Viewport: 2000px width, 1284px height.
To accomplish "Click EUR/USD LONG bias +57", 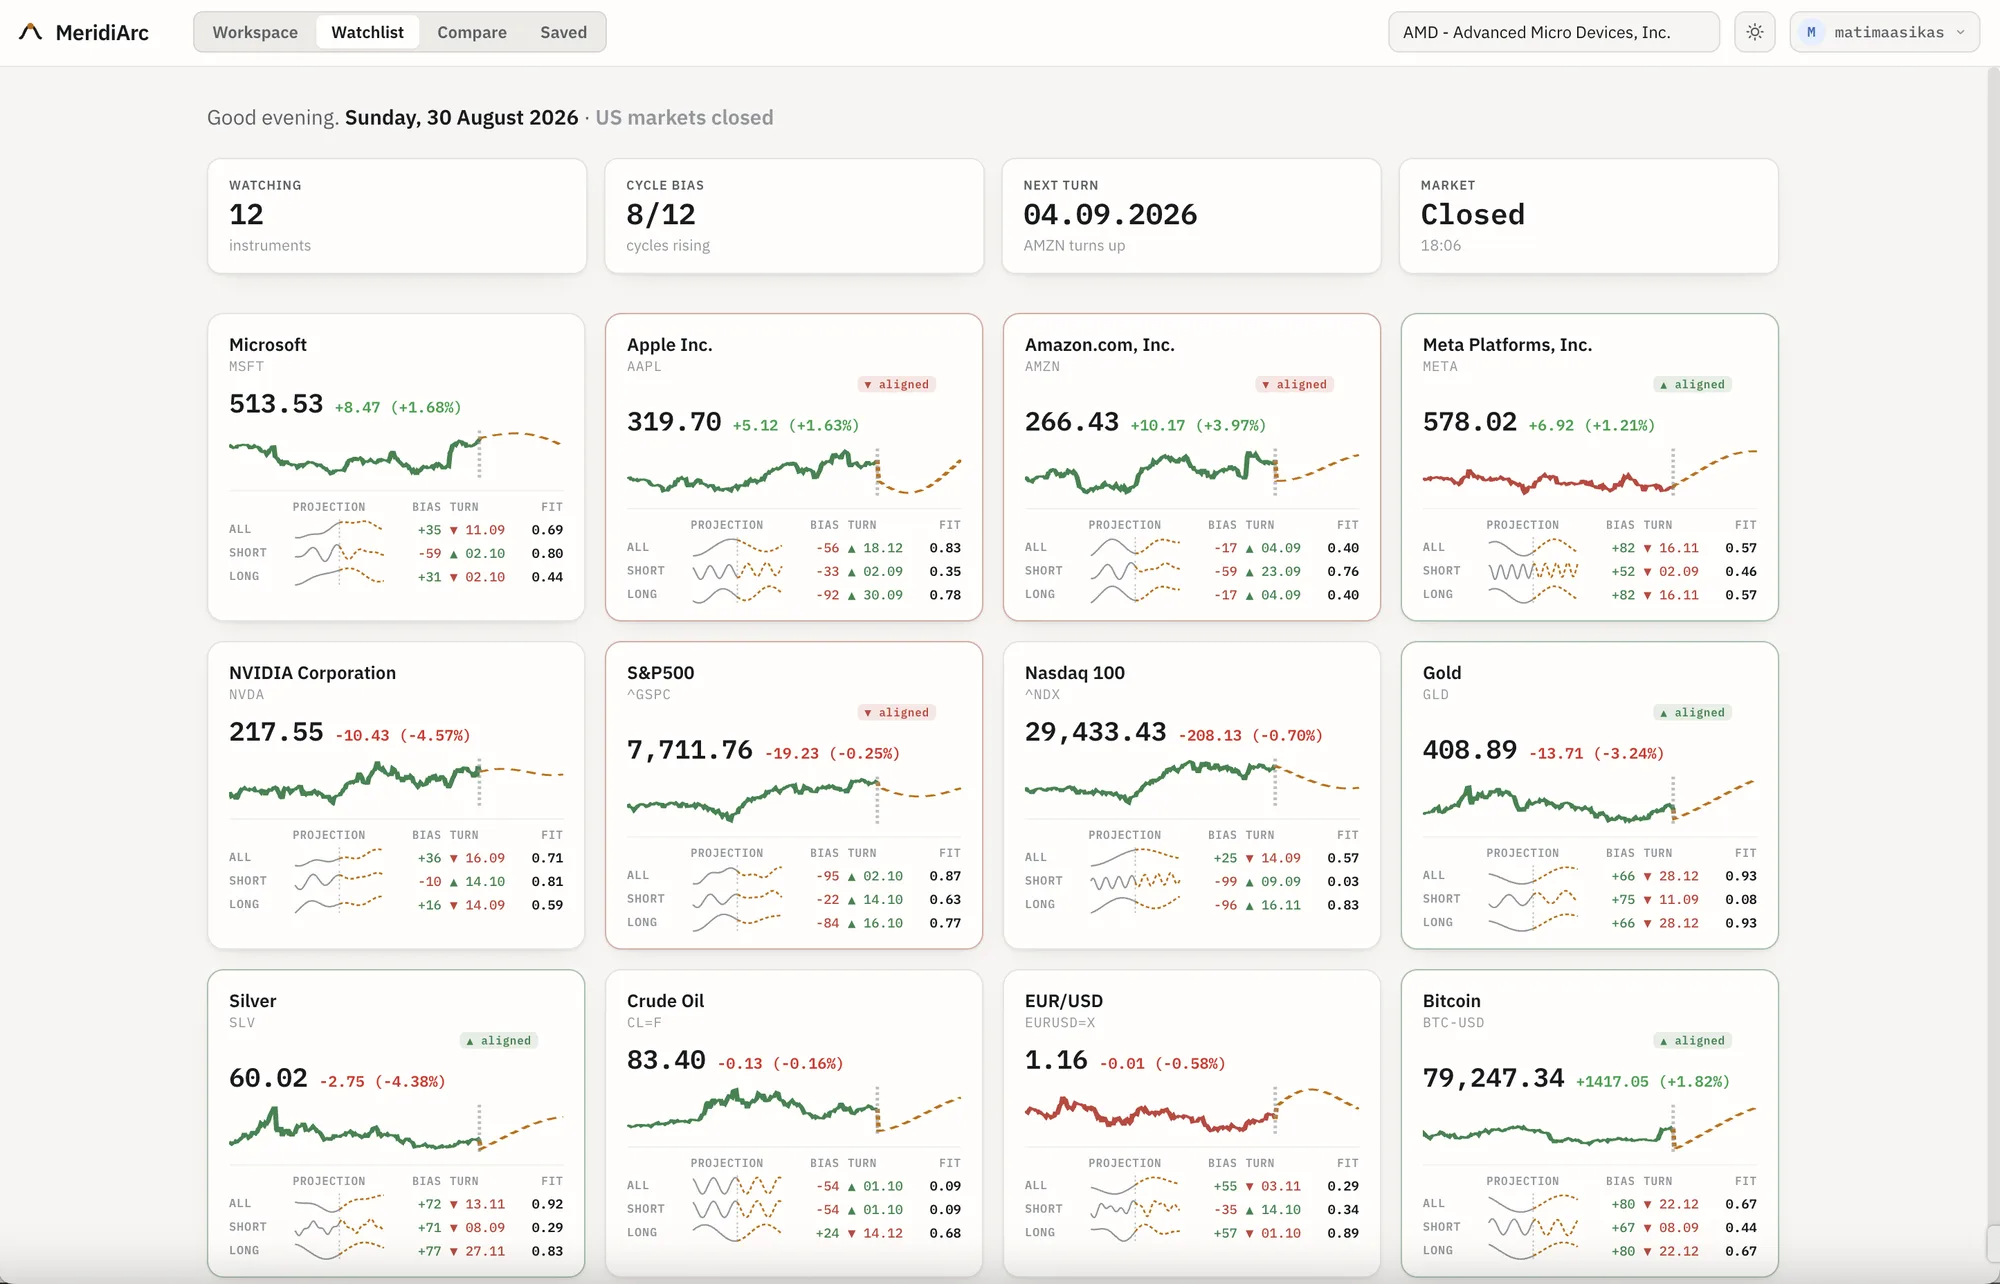I will [1225, 1233].
